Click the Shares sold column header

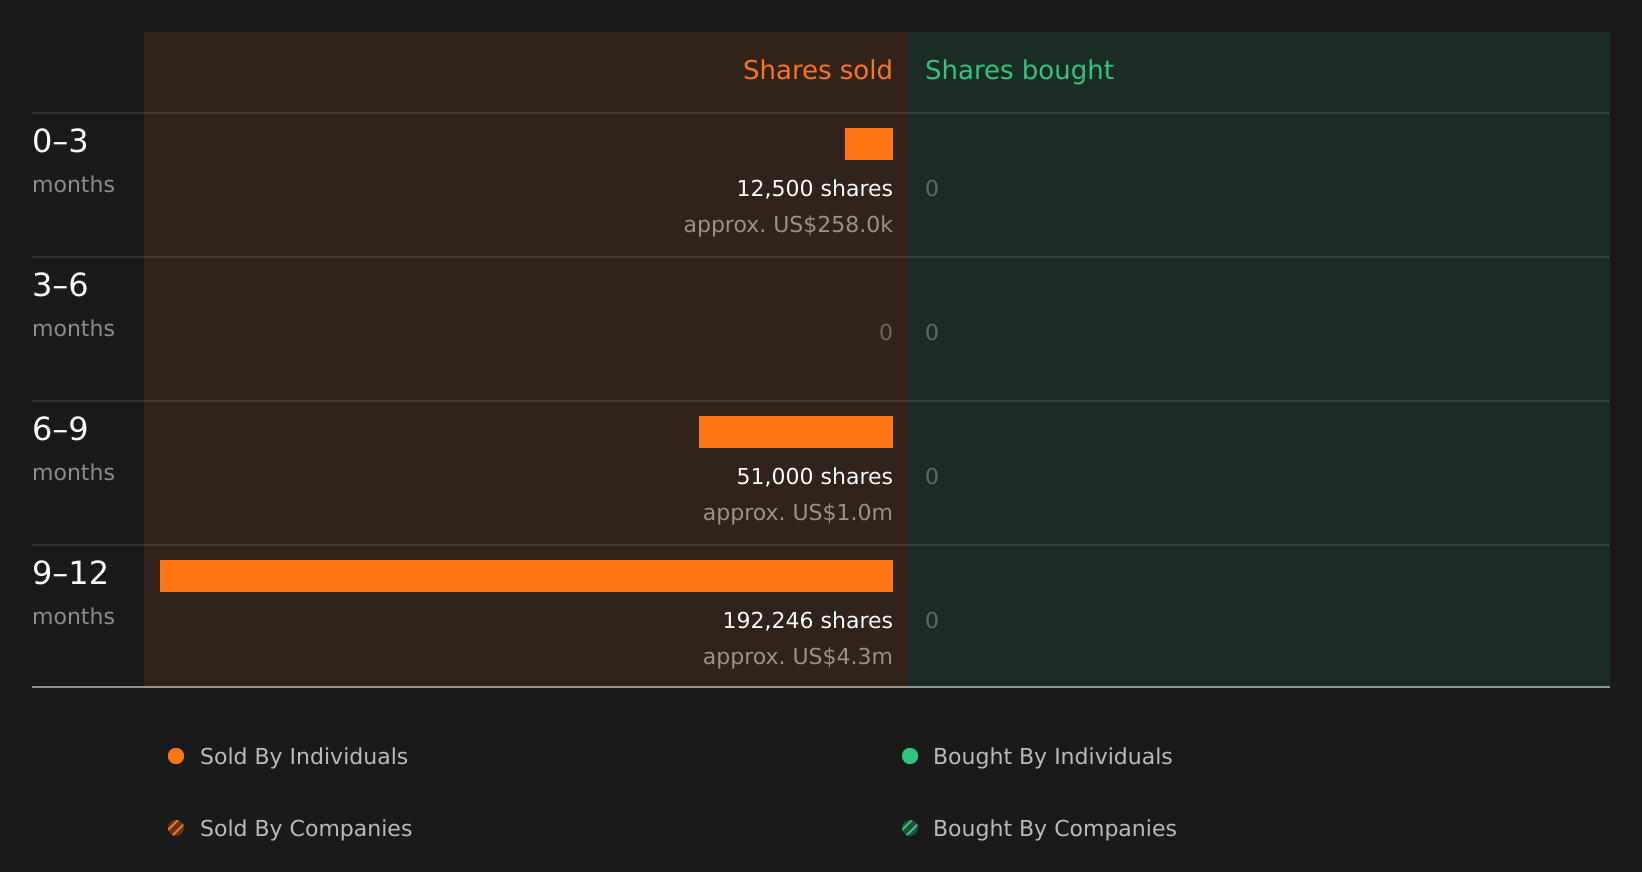click(x=817, y=70)
